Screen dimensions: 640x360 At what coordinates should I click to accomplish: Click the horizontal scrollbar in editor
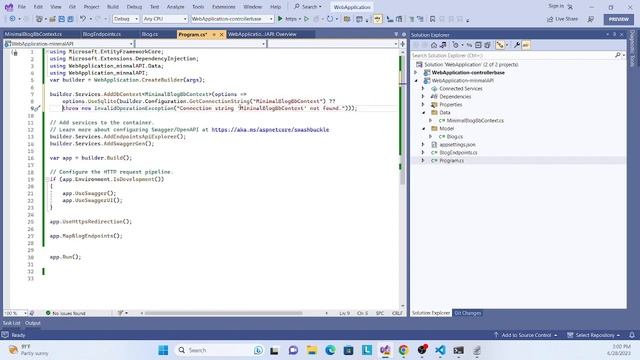pos(224,313)
